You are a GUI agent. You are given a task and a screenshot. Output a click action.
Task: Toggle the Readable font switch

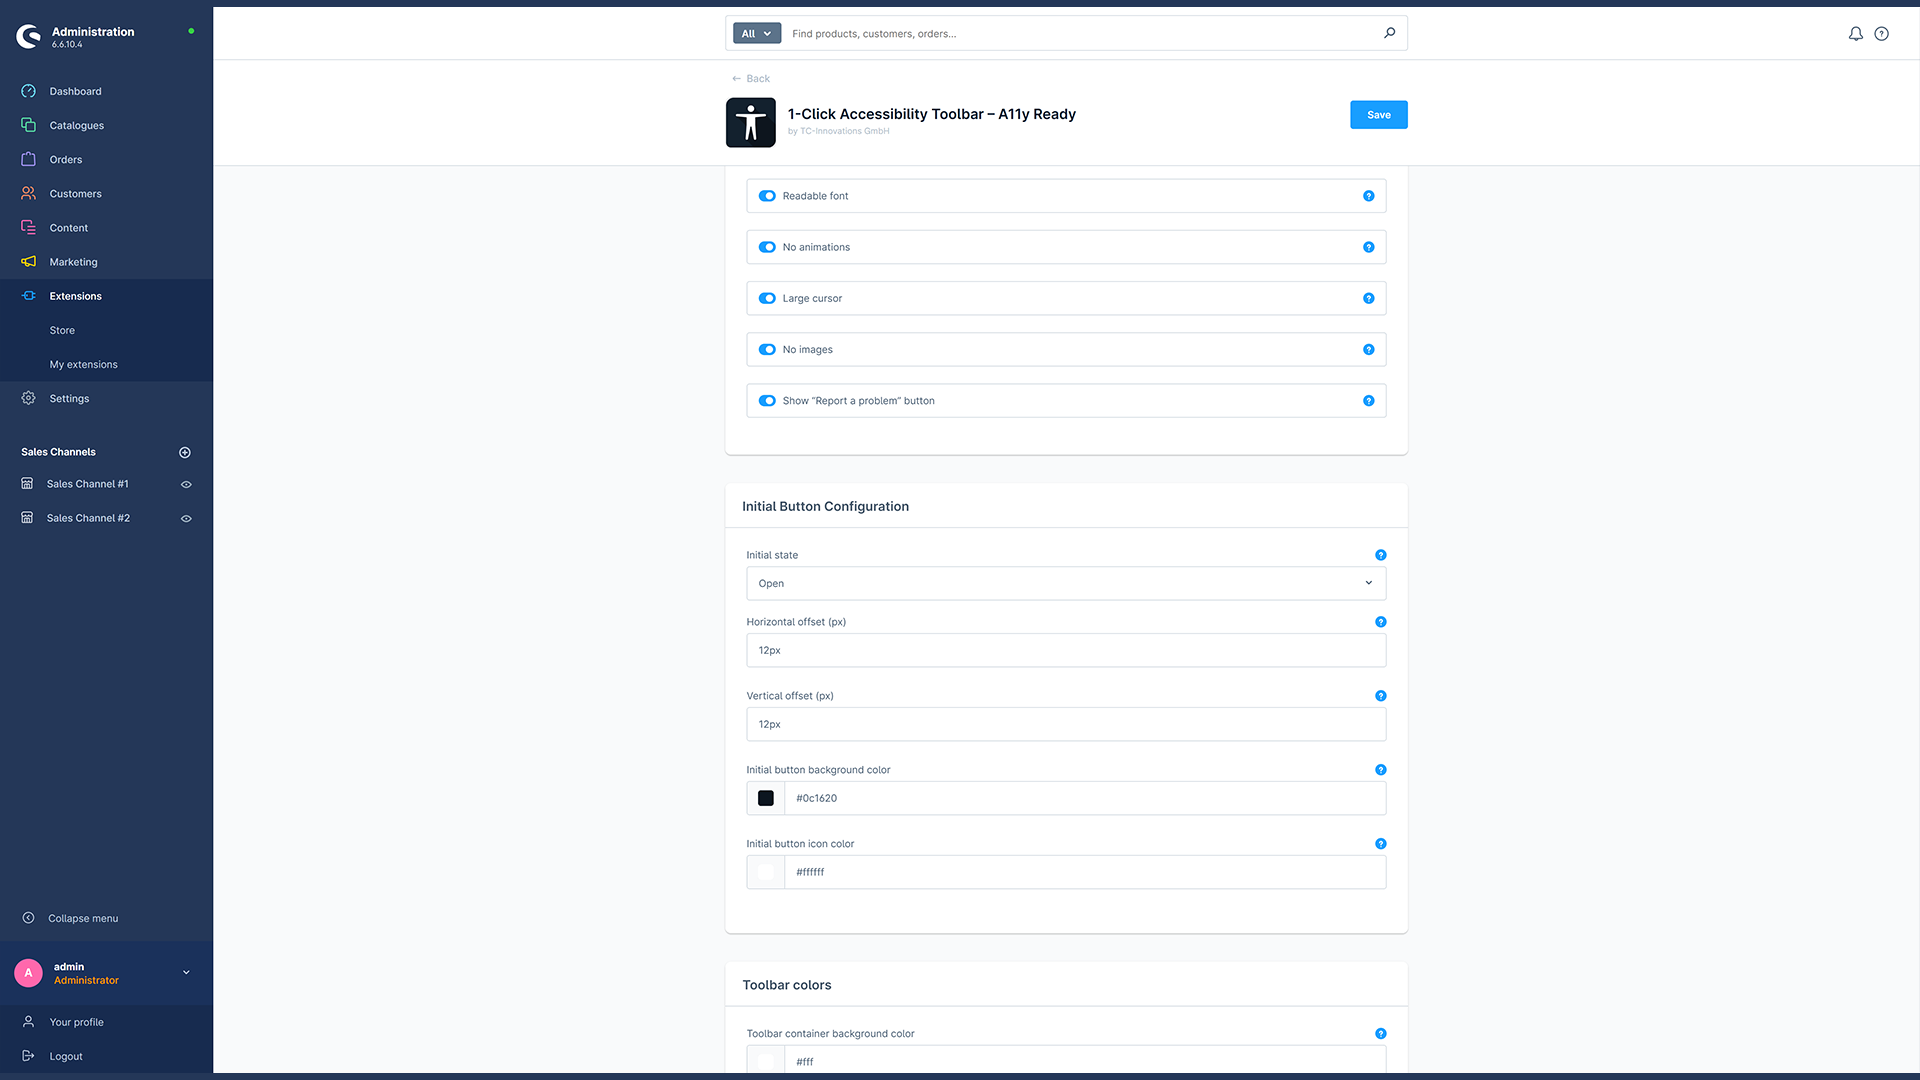coord(767,196)
